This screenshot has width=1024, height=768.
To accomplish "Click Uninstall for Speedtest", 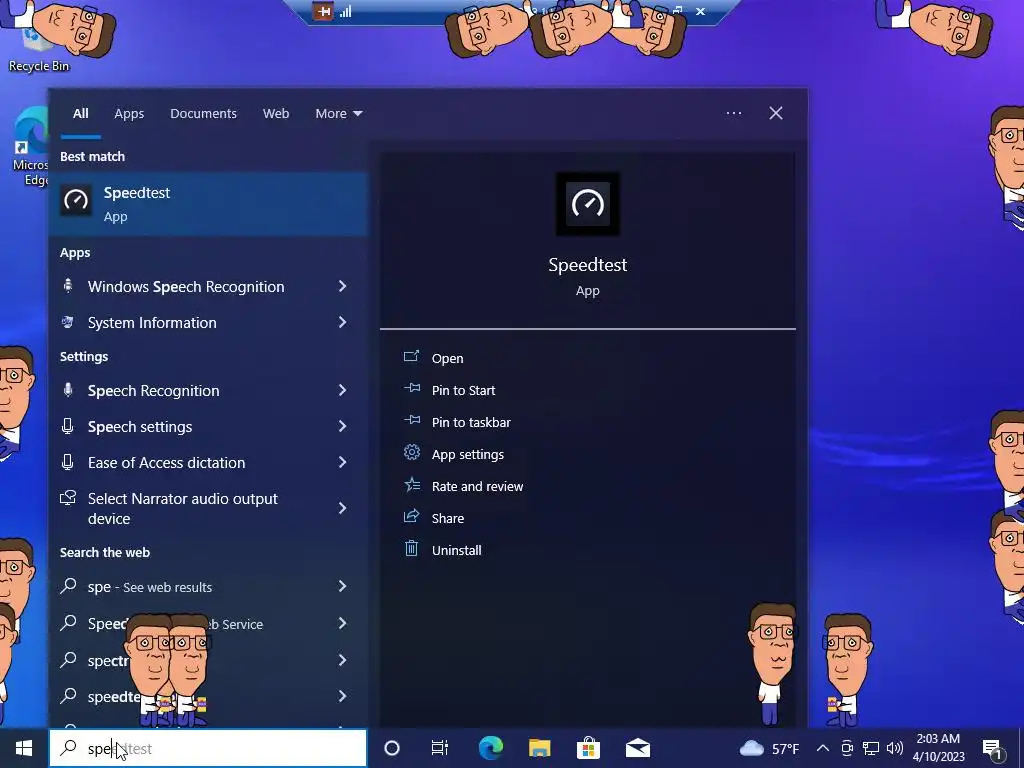I will (x=456, y=550).
